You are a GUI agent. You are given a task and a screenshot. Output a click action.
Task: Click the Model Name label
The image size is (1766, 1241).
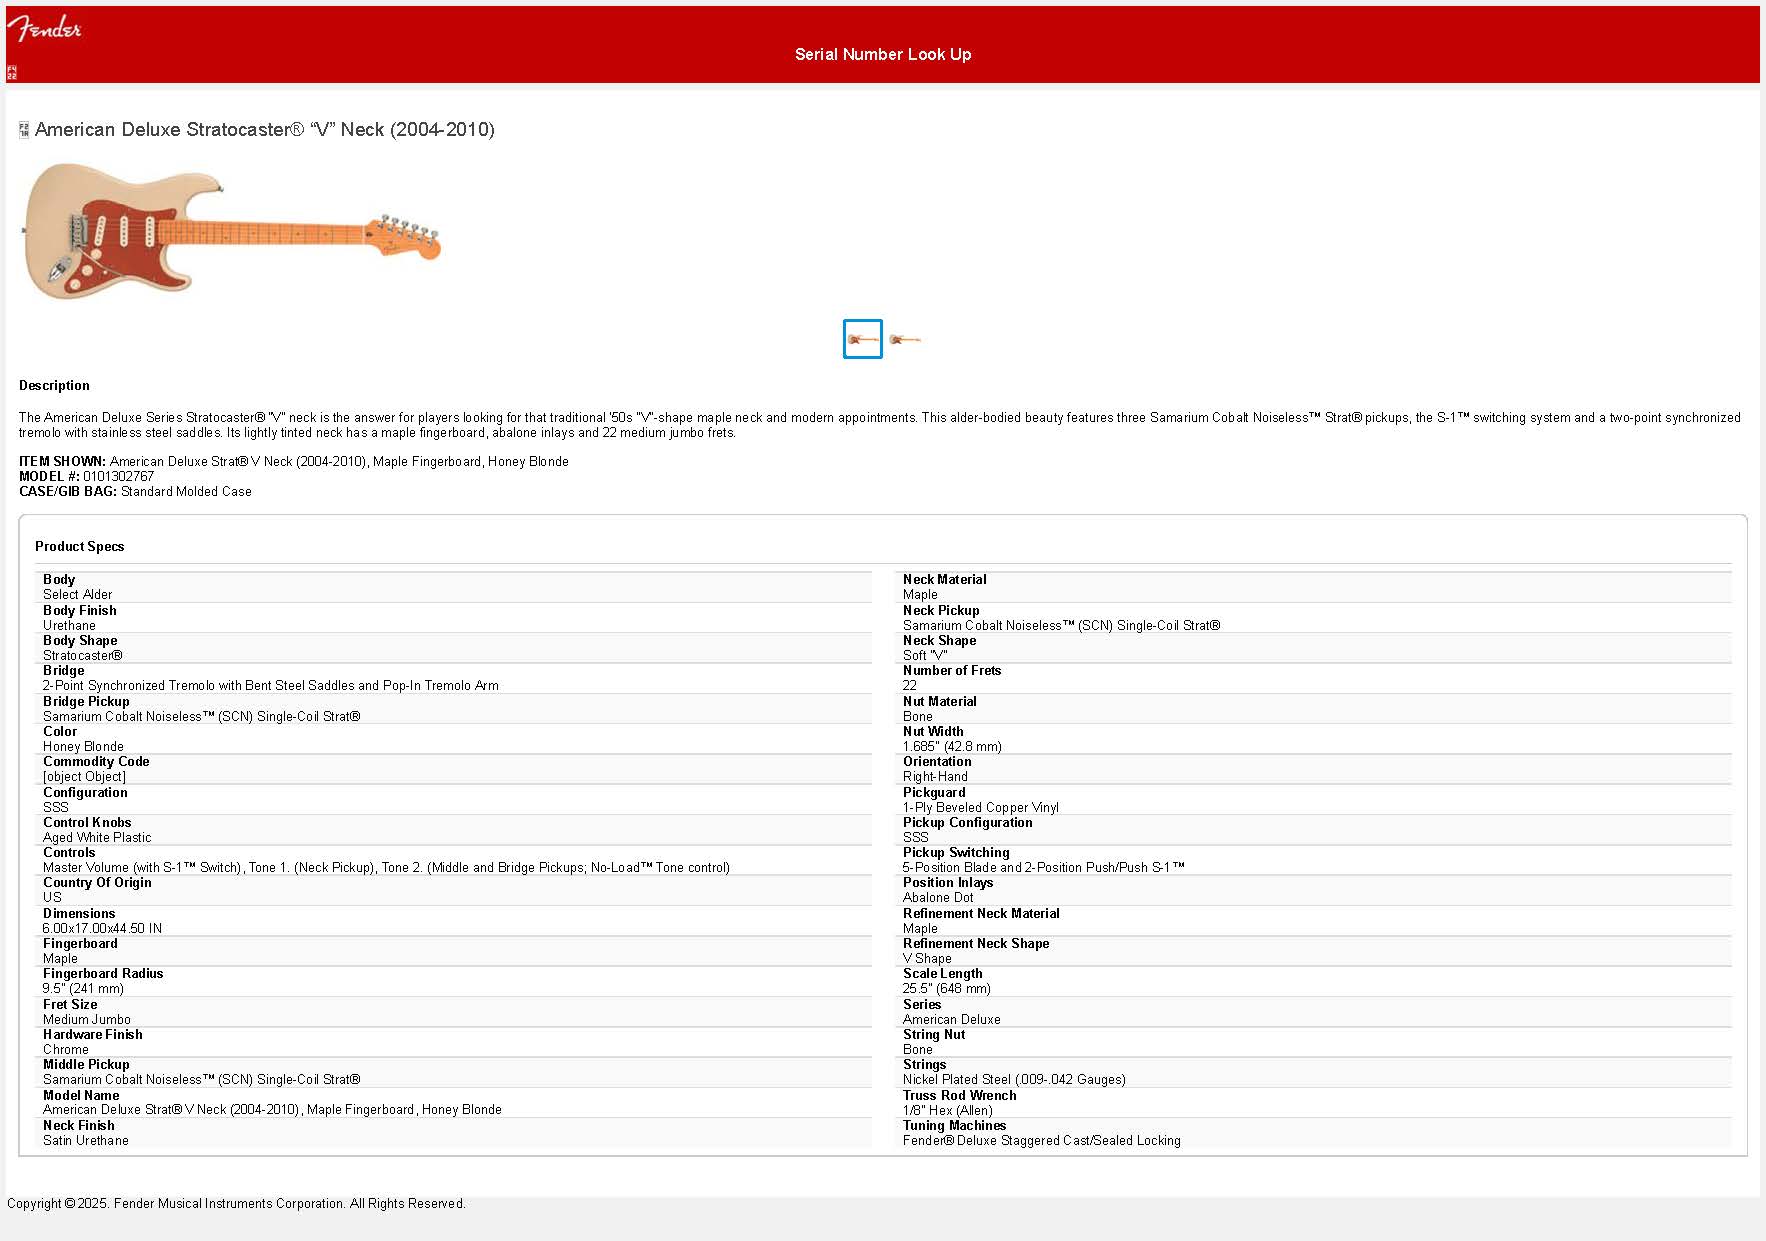coord(81,1095)
